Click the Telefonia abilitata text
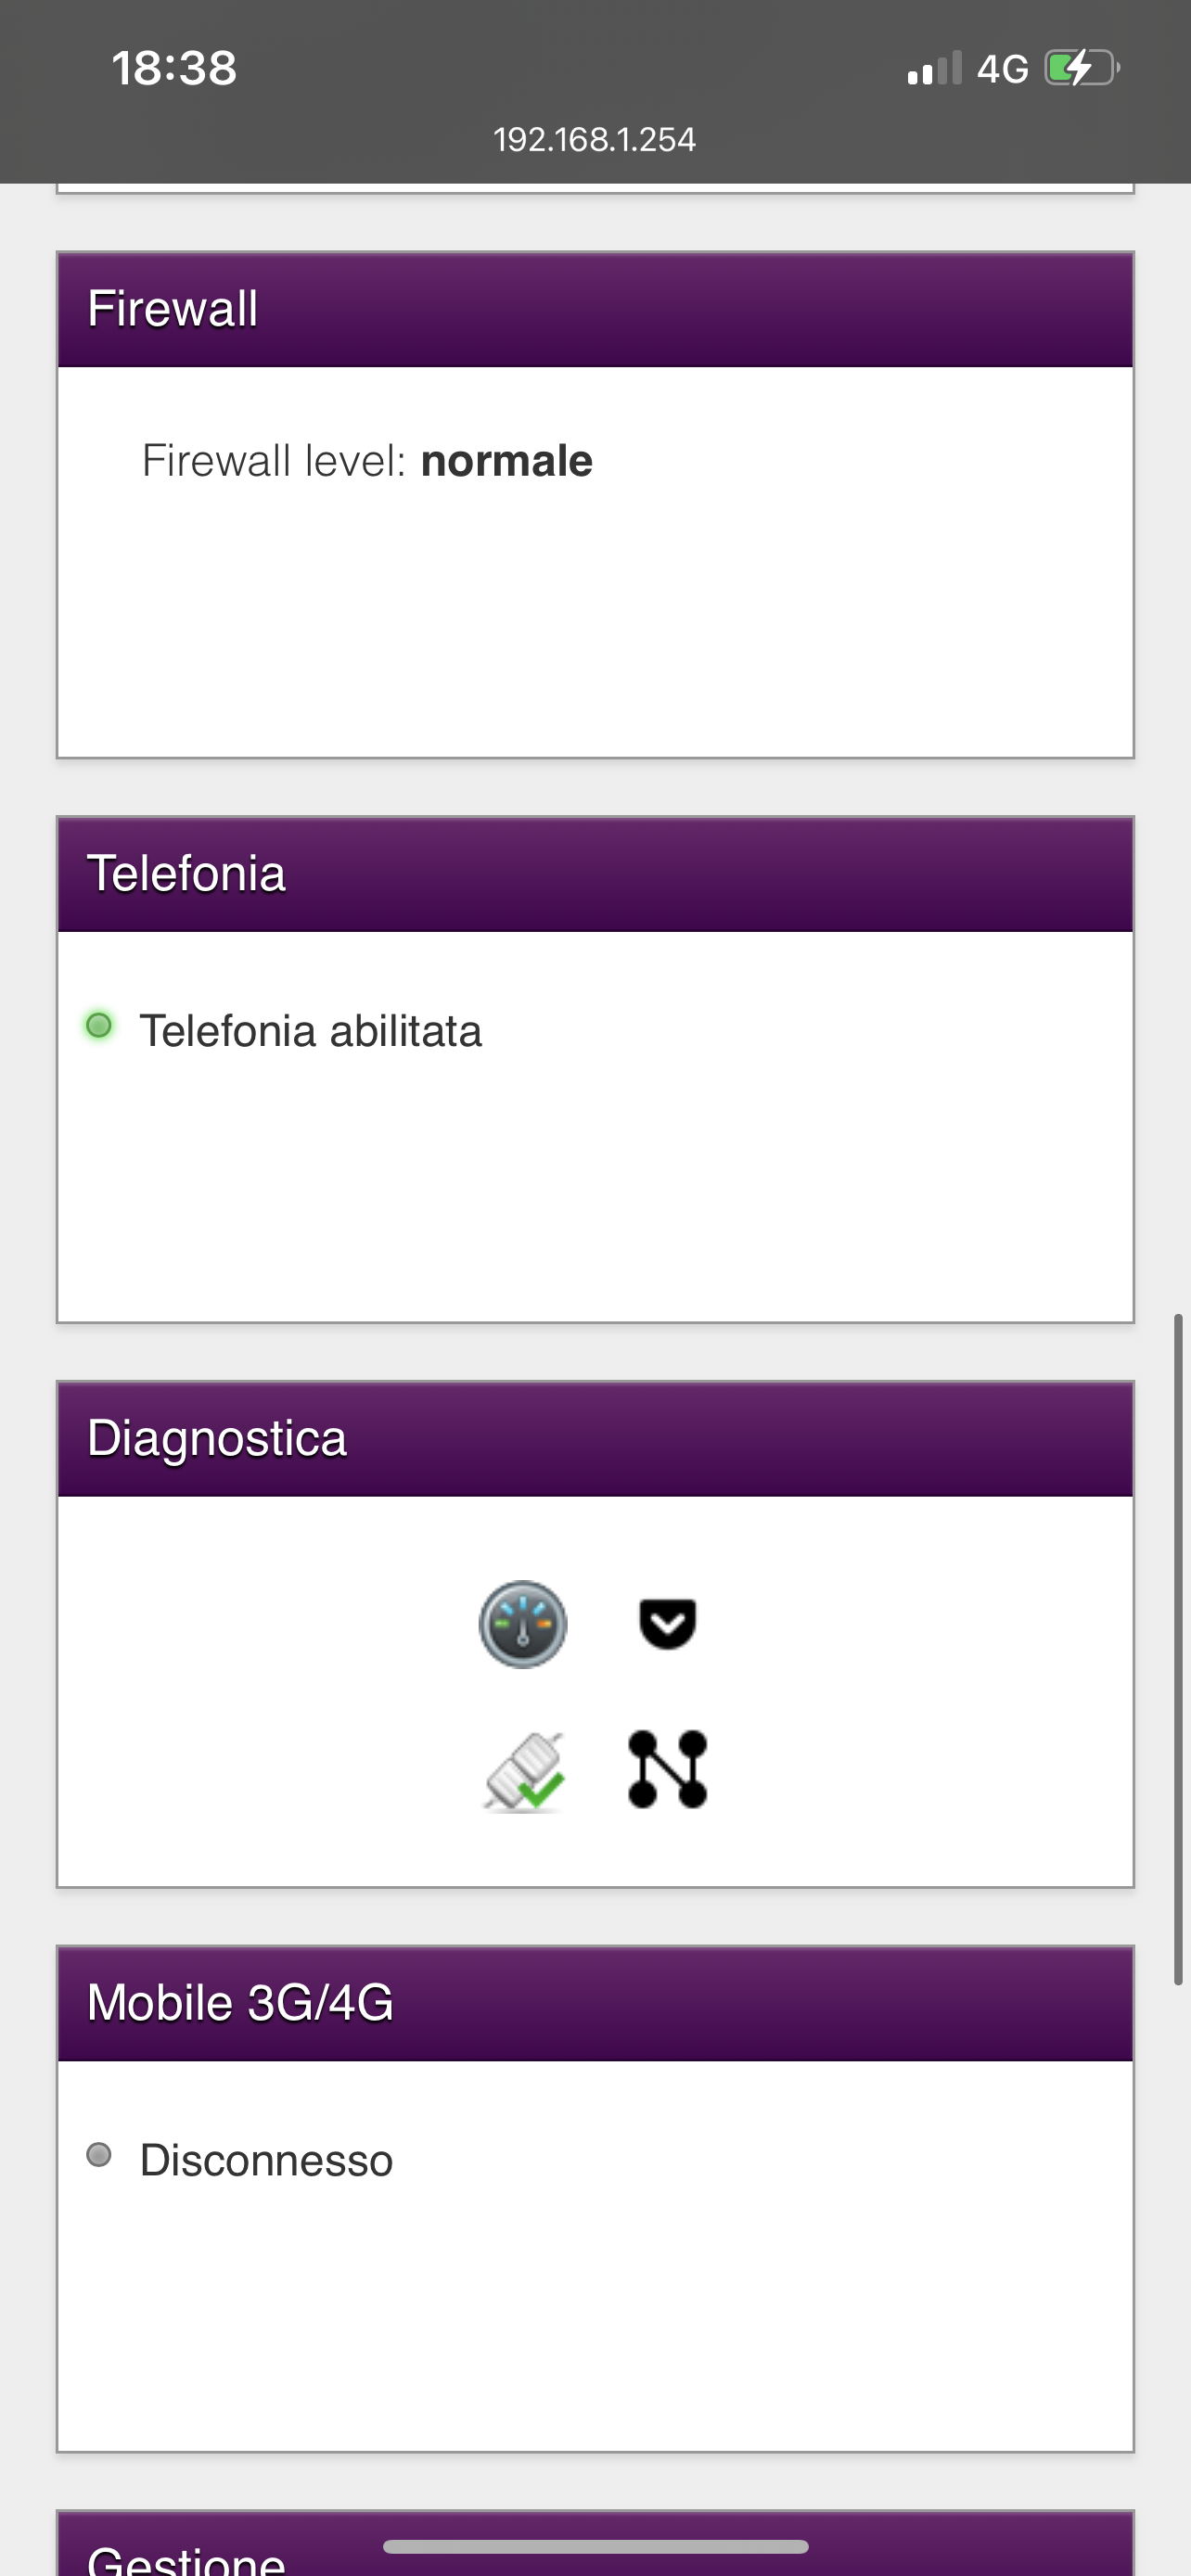 point(311,1031)
